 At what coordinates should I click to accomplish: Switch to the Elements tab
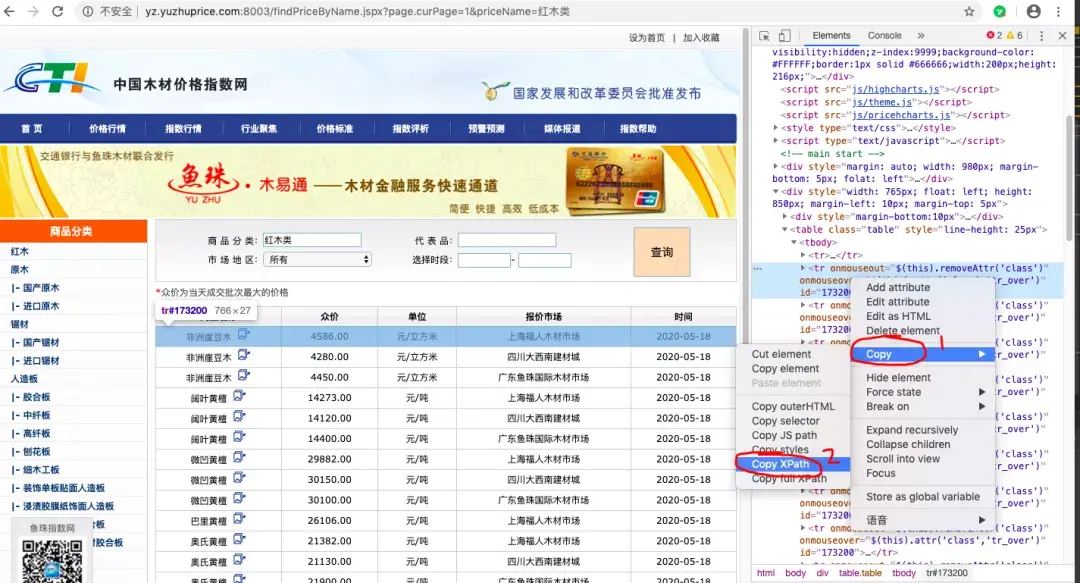831,36
